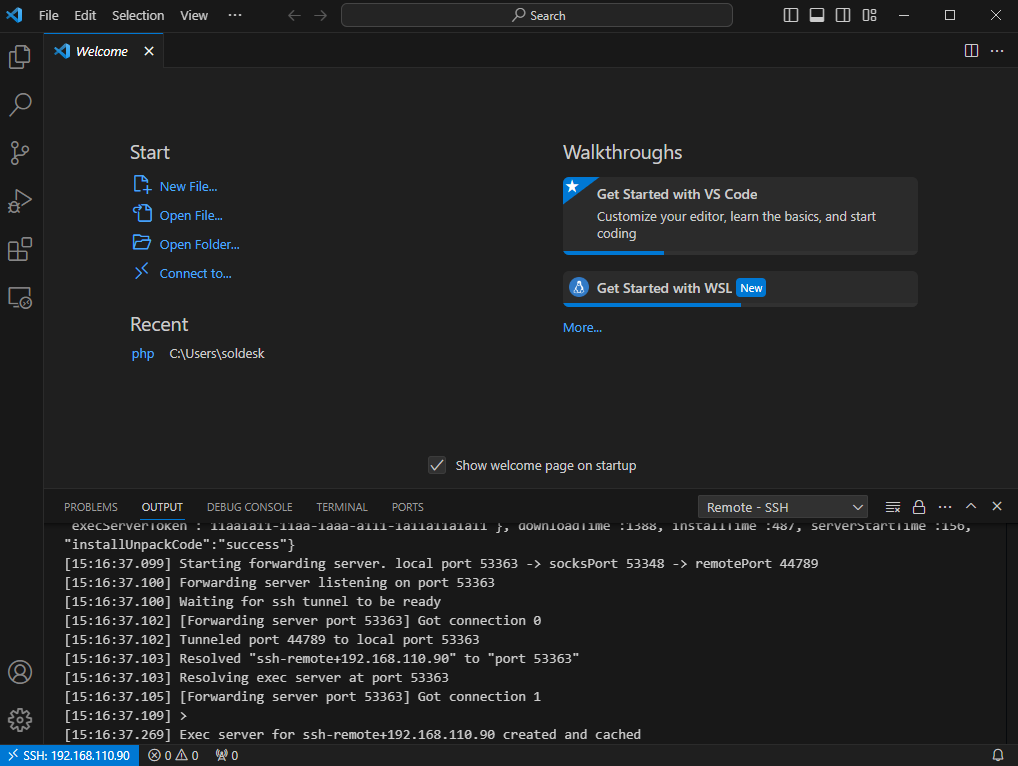Switch to the PROBLEMS tab
The image size is (1018, 766).
coord(91,507)
